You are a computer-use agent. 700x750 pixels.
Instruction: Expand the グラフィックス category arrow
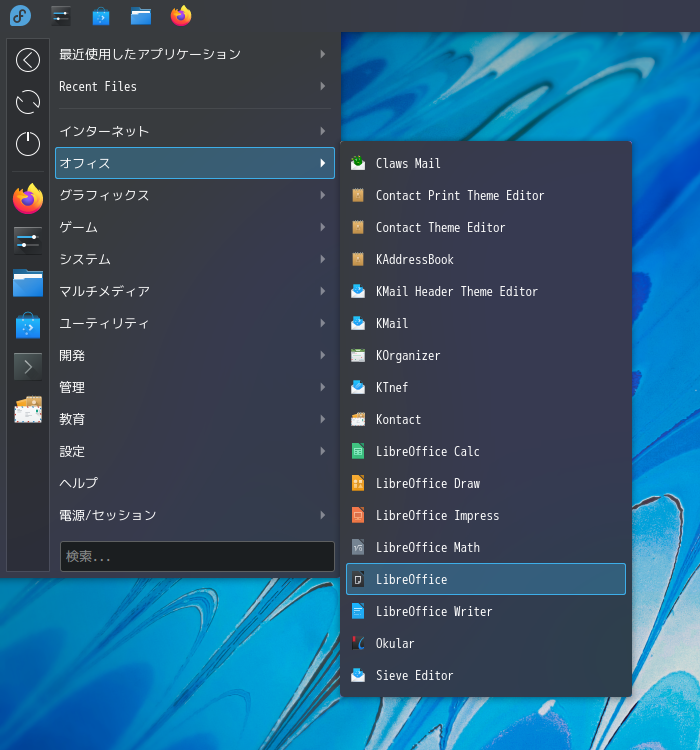323,195
